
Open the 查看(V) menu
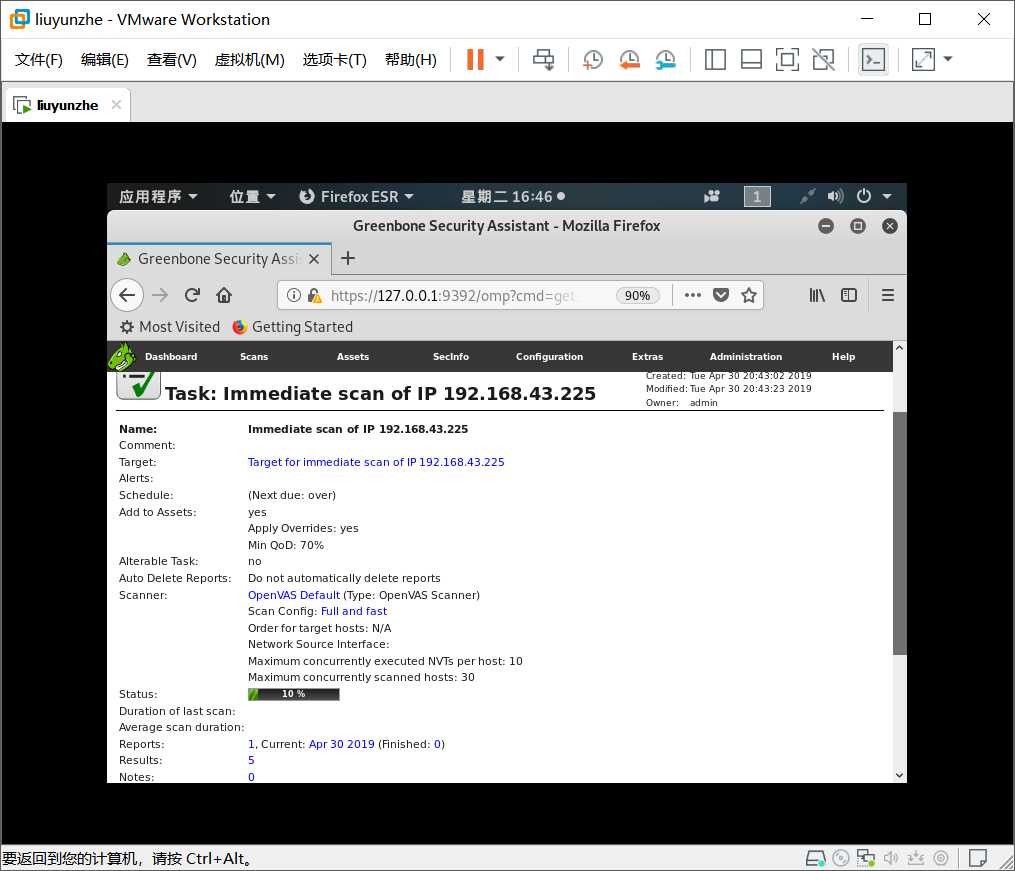point(172,60)
